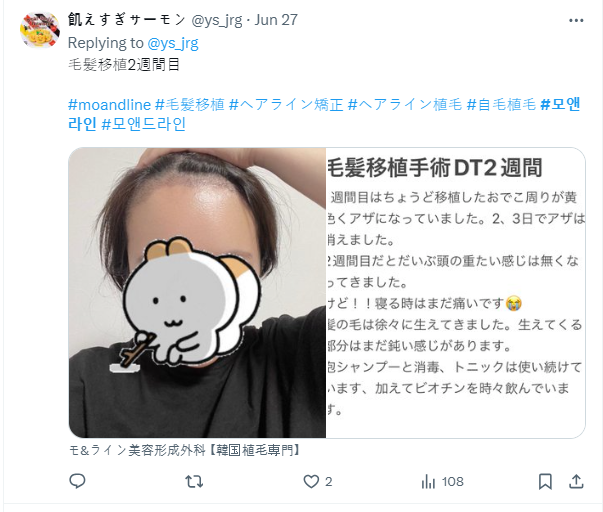Click the retweet arrows icon
The height and width of the screenshot is (512, 603).
(194, 481)
